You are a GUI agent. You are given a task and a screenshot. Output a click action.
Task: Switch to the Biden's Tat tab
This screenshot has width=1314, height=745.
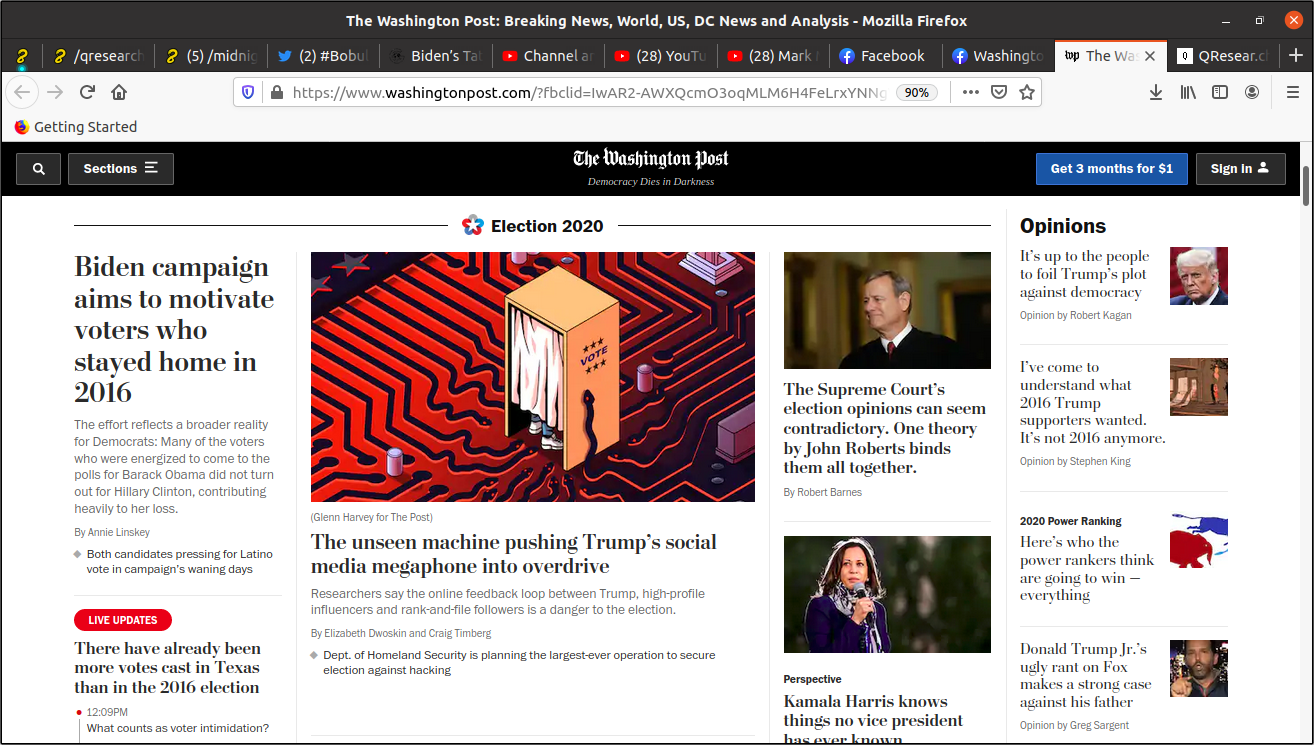tap(437, 56)
